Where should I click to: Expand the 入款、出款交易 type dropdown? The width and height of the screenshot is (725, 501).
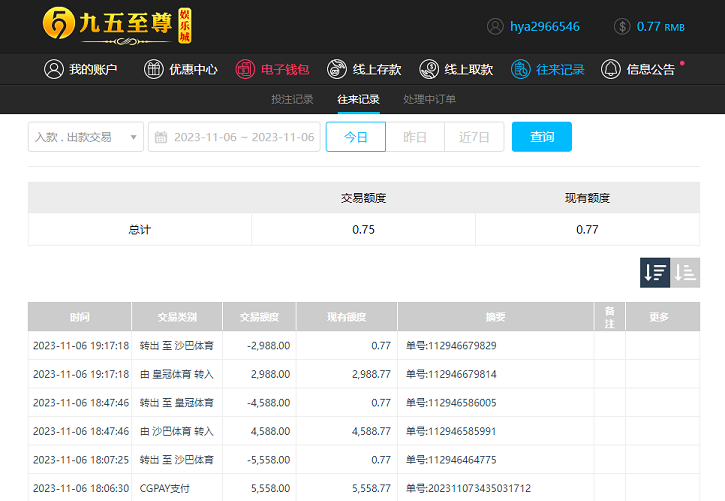[x=86, y=137]
